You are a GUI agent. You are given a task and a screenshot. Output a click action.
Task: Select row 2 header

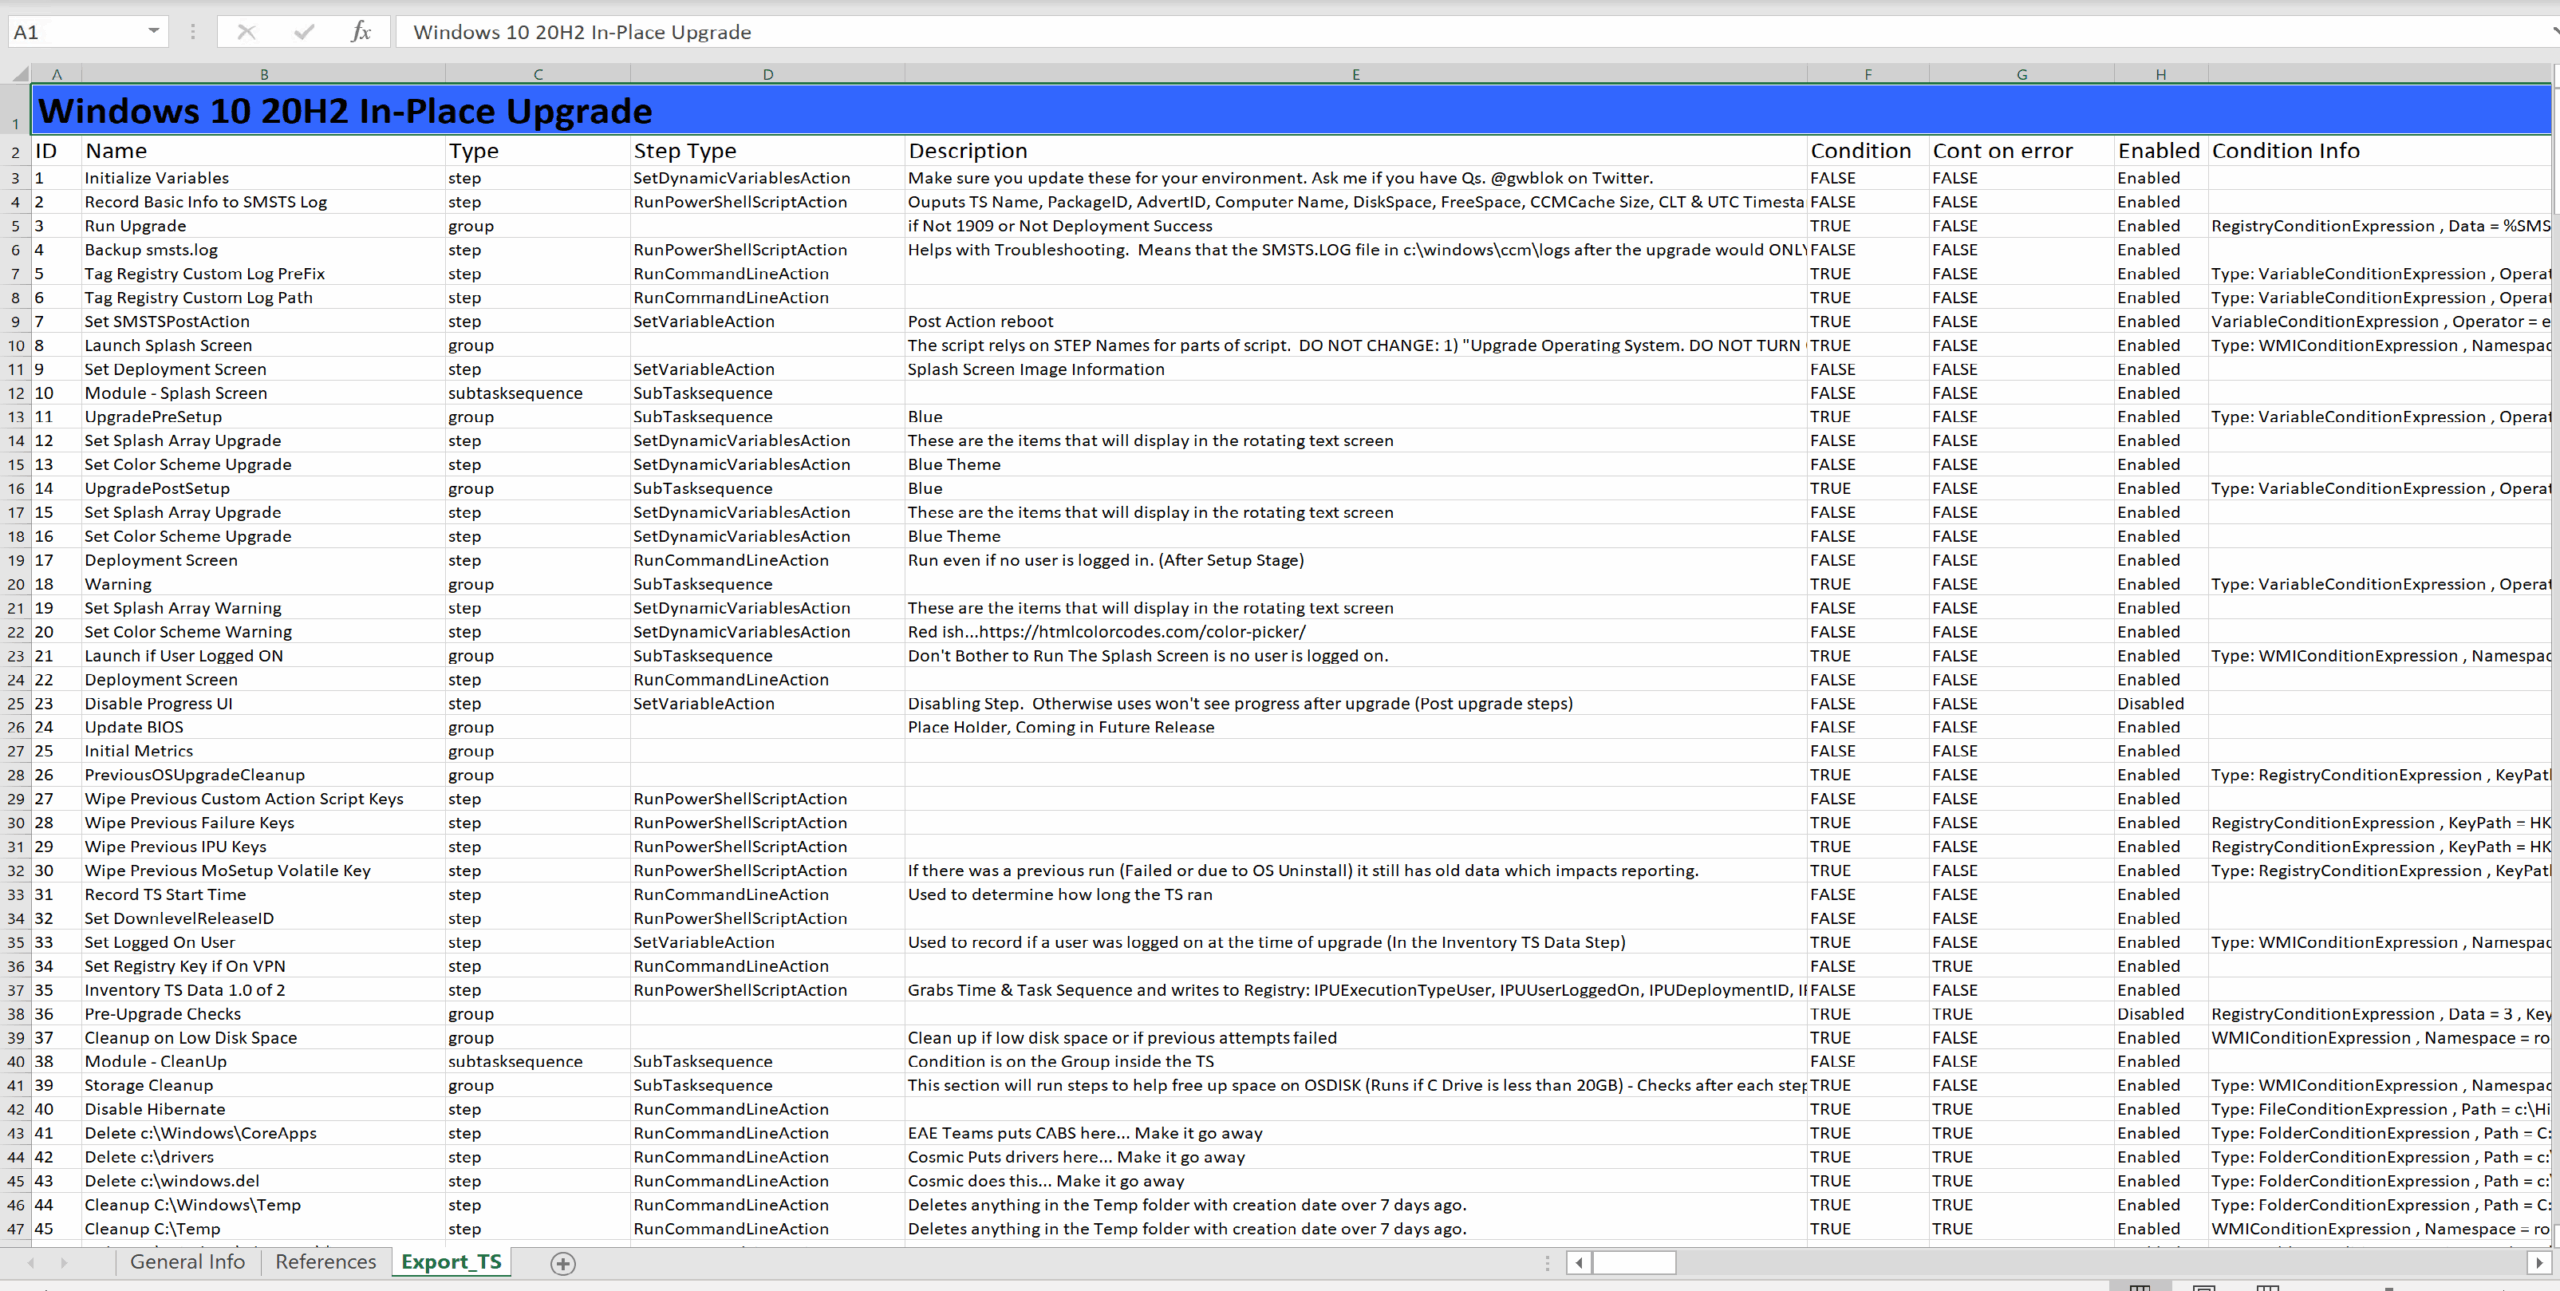[15, 152]
